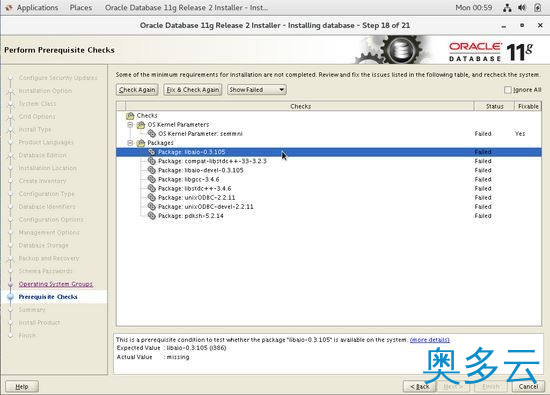Click the unixODBC-2.2.11 package icon

coord(152,198)
